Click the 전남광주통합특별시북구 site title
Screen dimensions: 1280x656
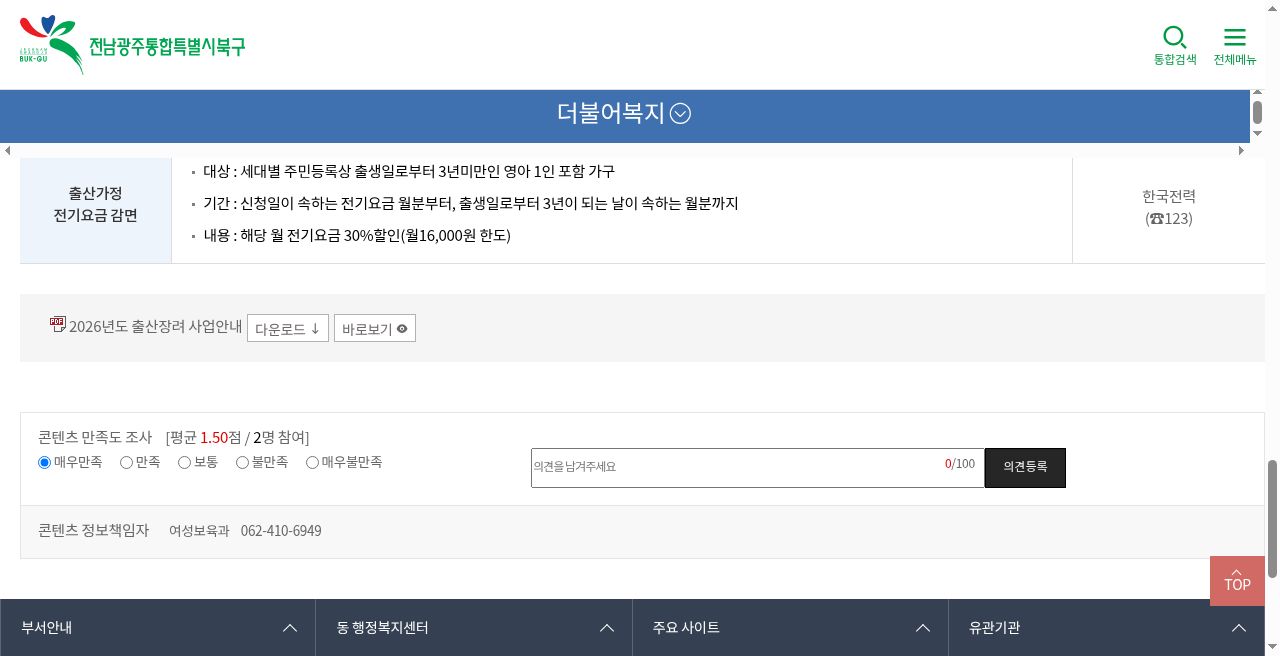(x=167, y=46)
